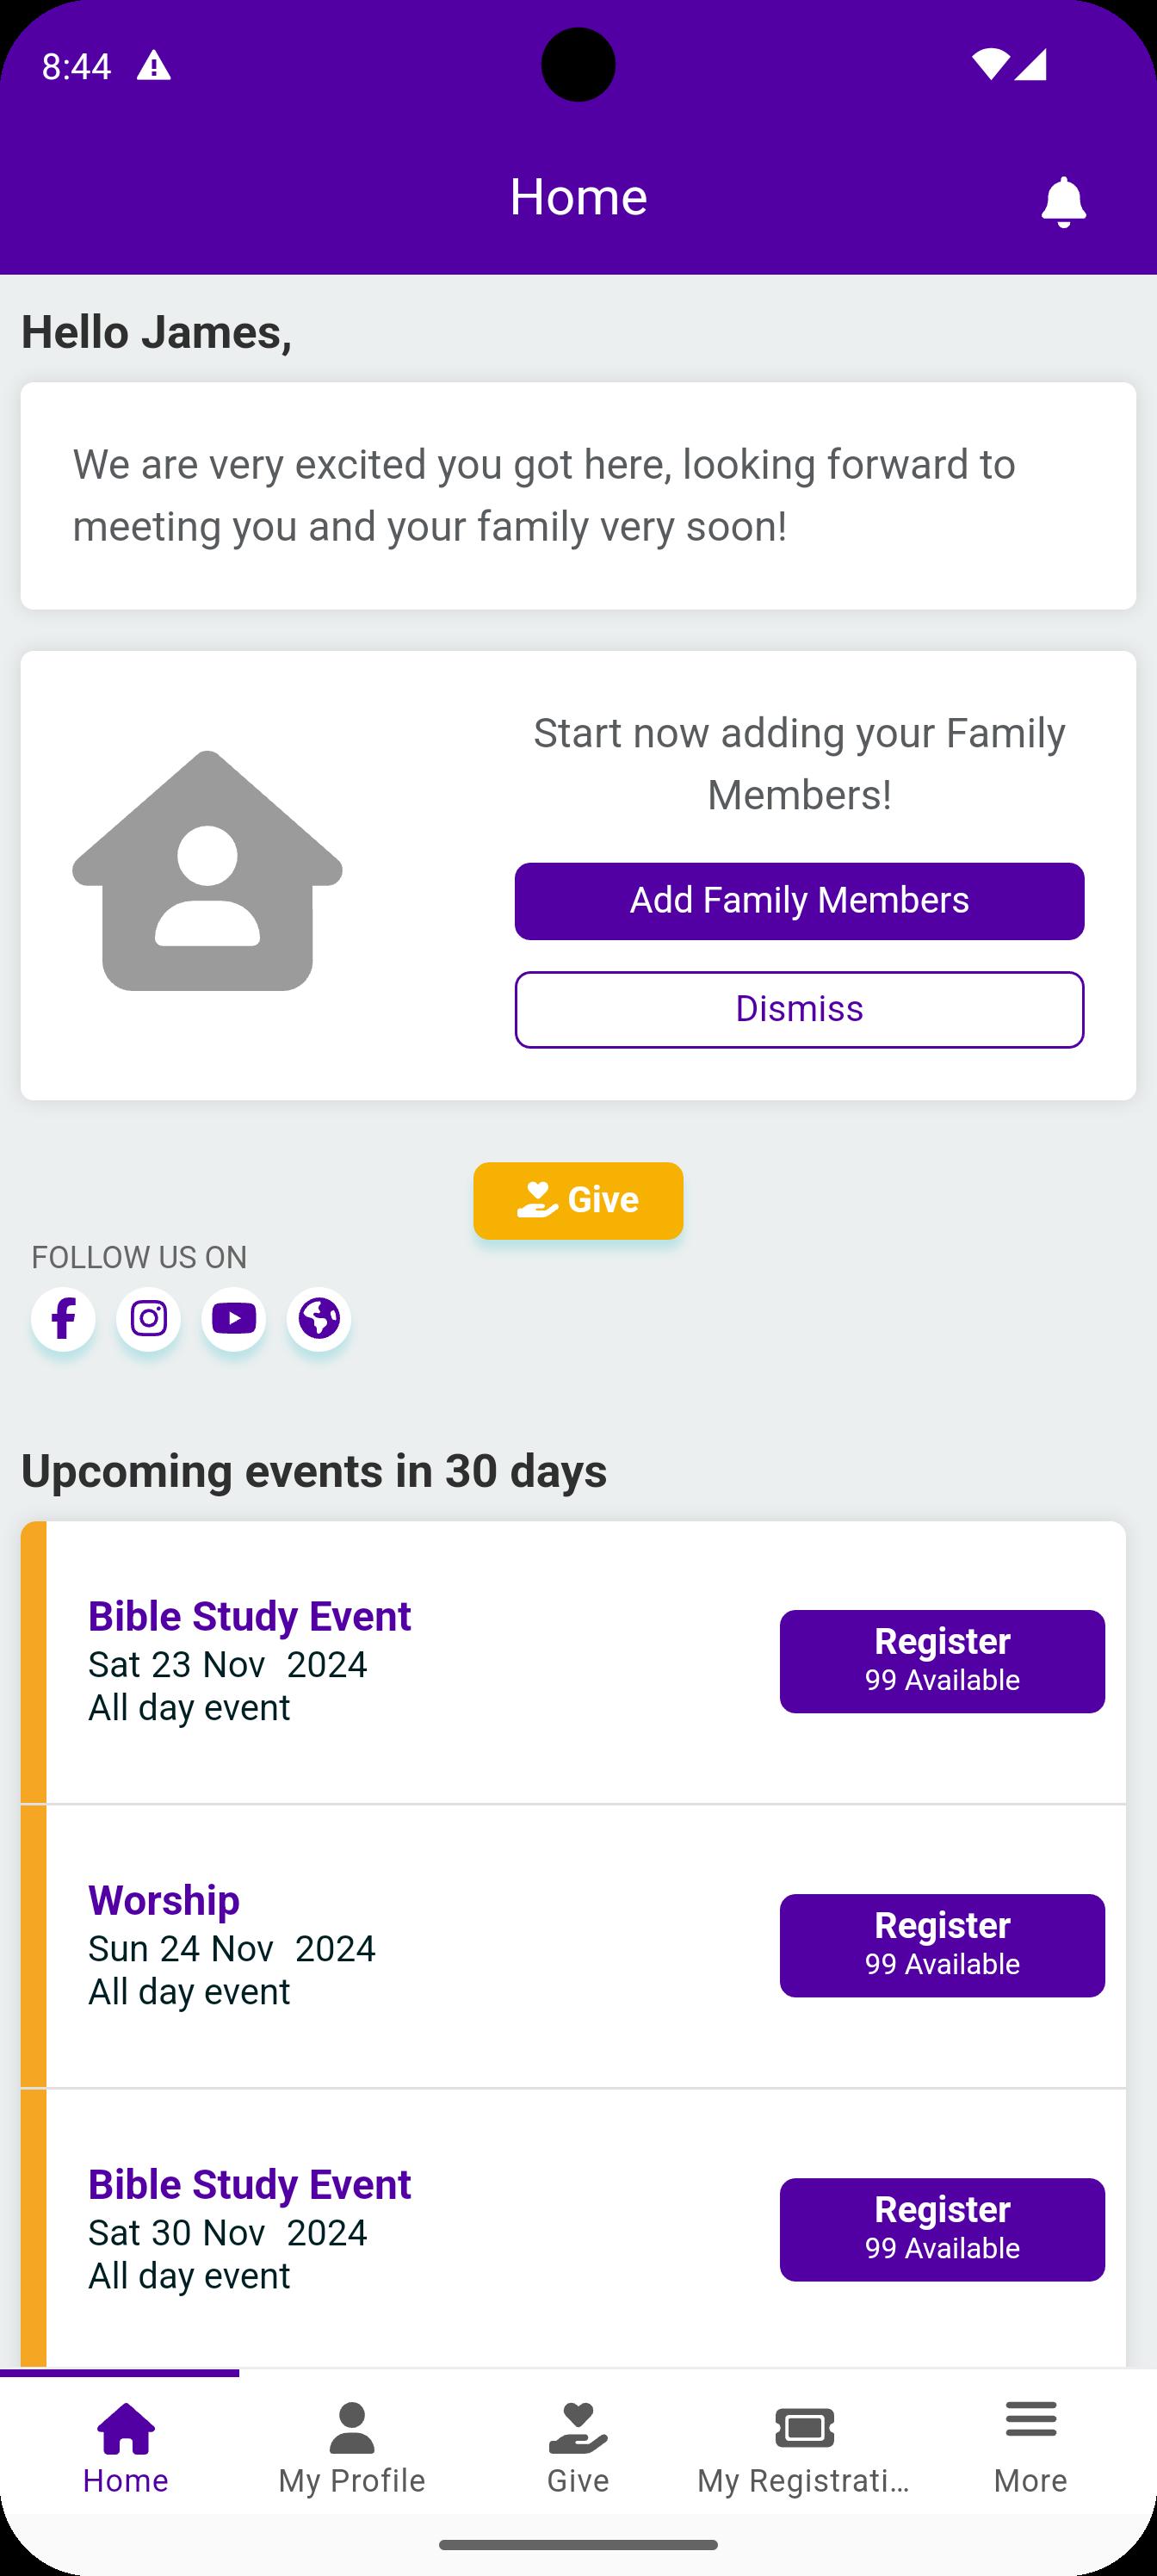Tap the warning triangle in status bar
The width and height of the screenshot is (1157, 2576).
point(153,66)
